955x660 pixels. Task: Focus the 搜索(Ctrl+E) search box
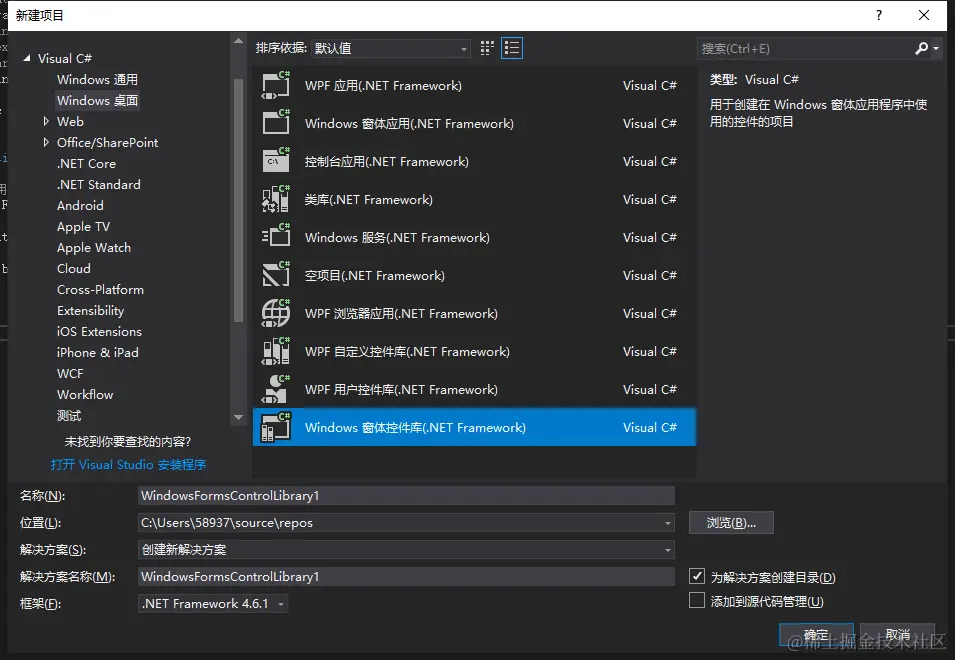click(x=804, y=48)
